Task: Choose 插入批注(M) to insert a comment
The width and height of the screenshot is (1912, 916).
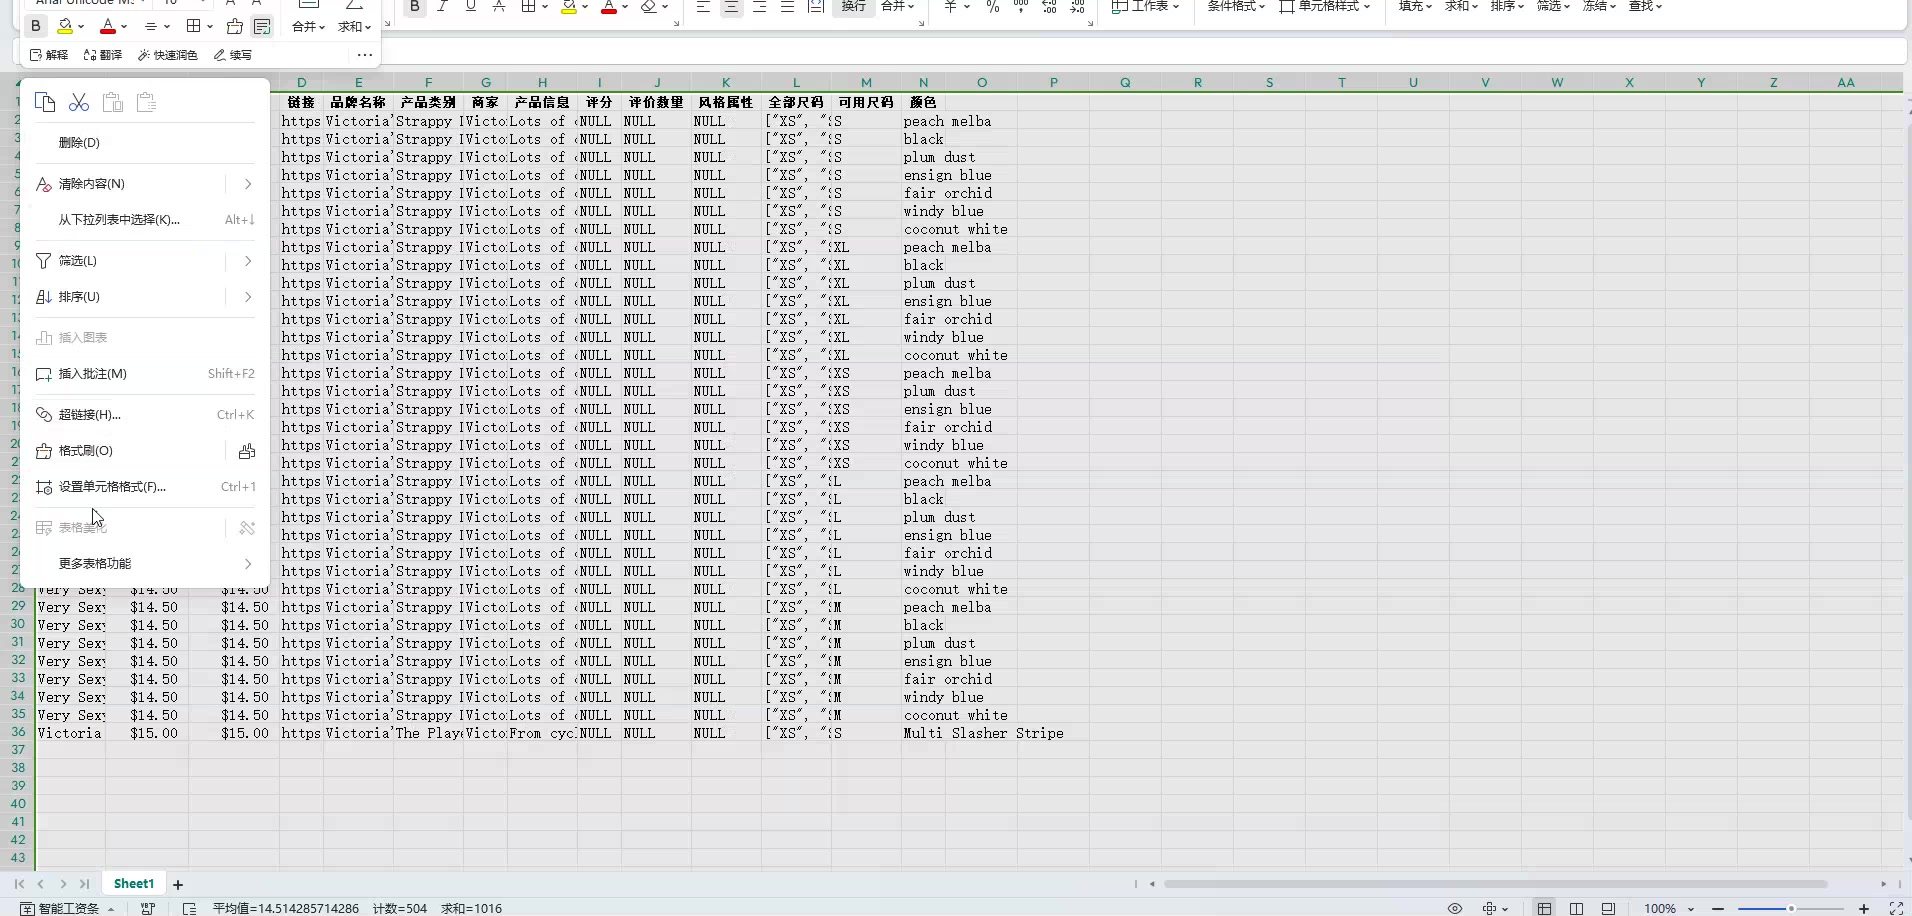Action: [x=145, y=374]
